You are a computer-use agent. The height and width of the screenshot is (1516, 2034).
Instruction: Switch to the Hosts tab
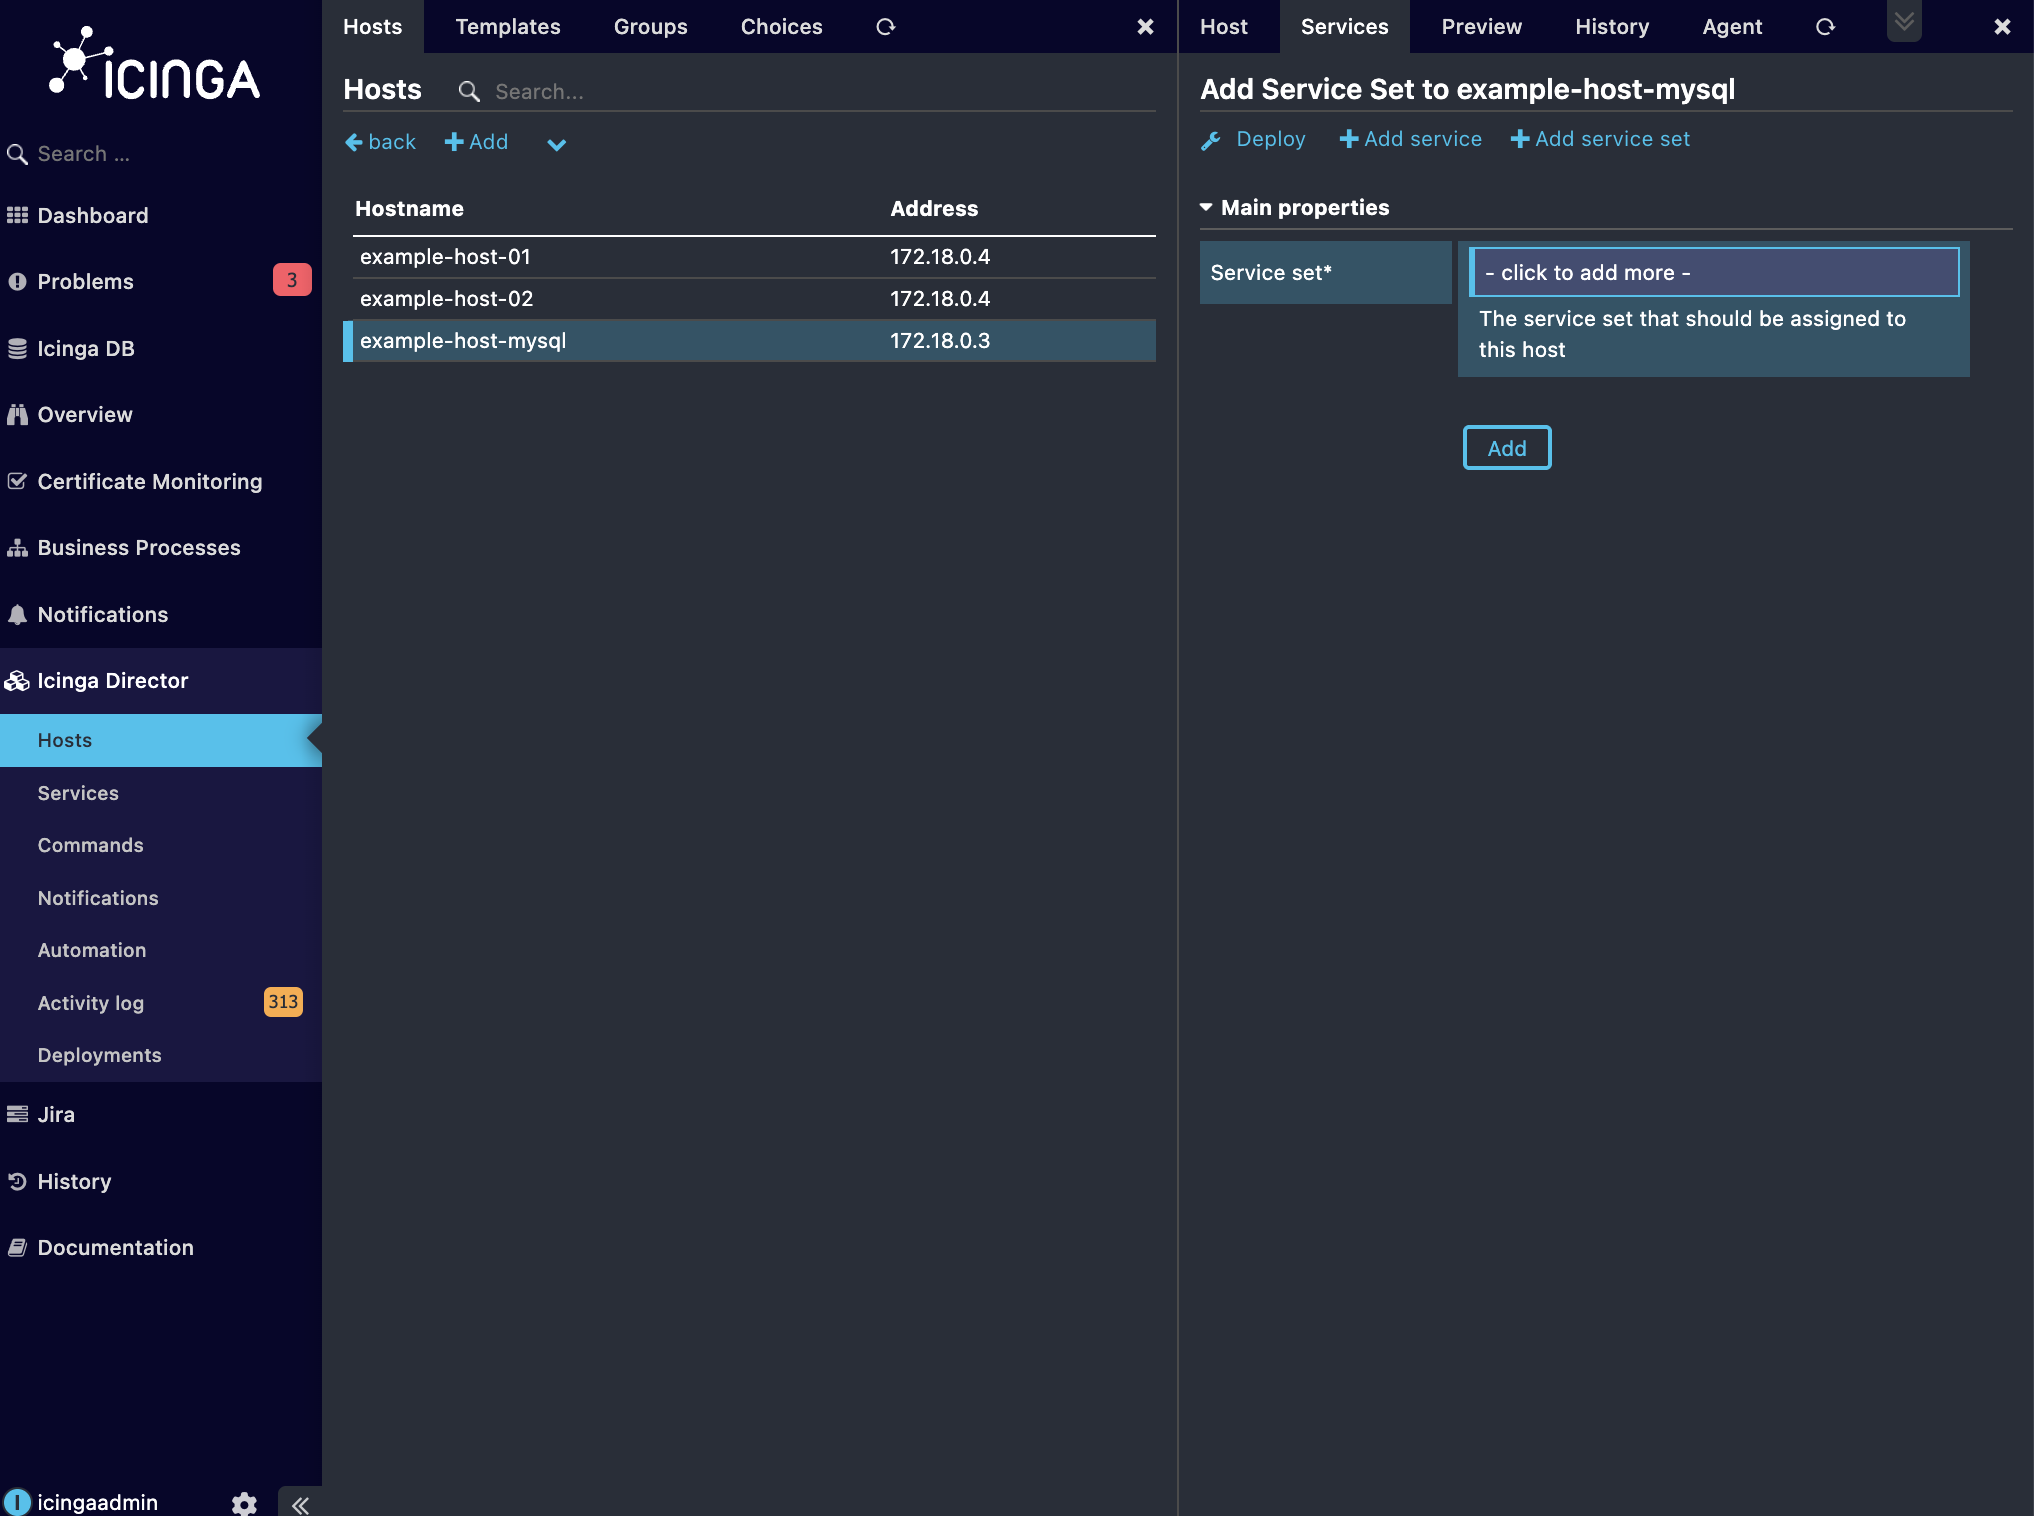pos(372,26)
